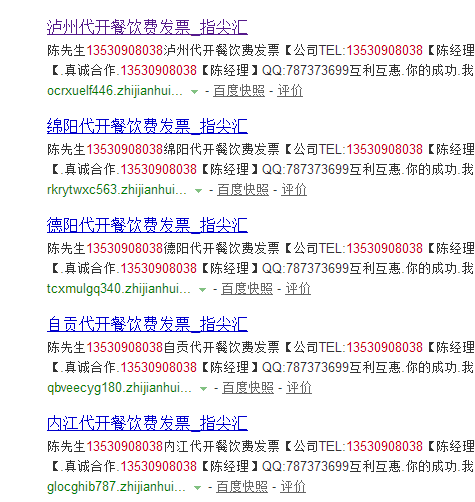Click snippet text 陈先生13530908038自贡代开餐饮费发票
475x502 pixels.
163,347
